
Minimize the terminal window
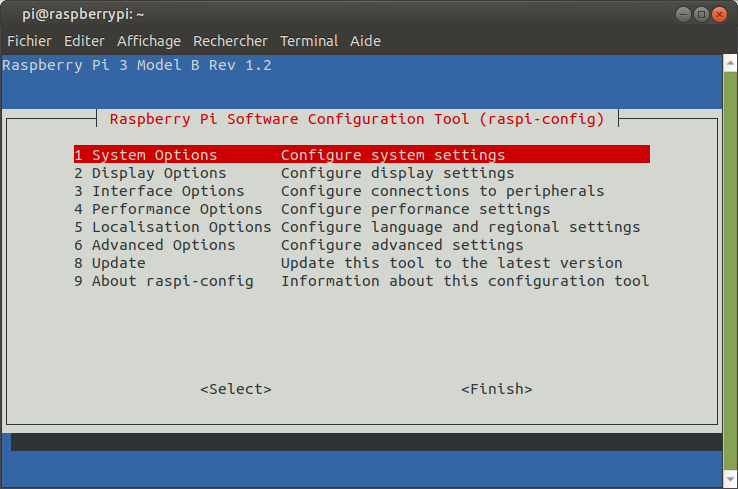[683, 15]
